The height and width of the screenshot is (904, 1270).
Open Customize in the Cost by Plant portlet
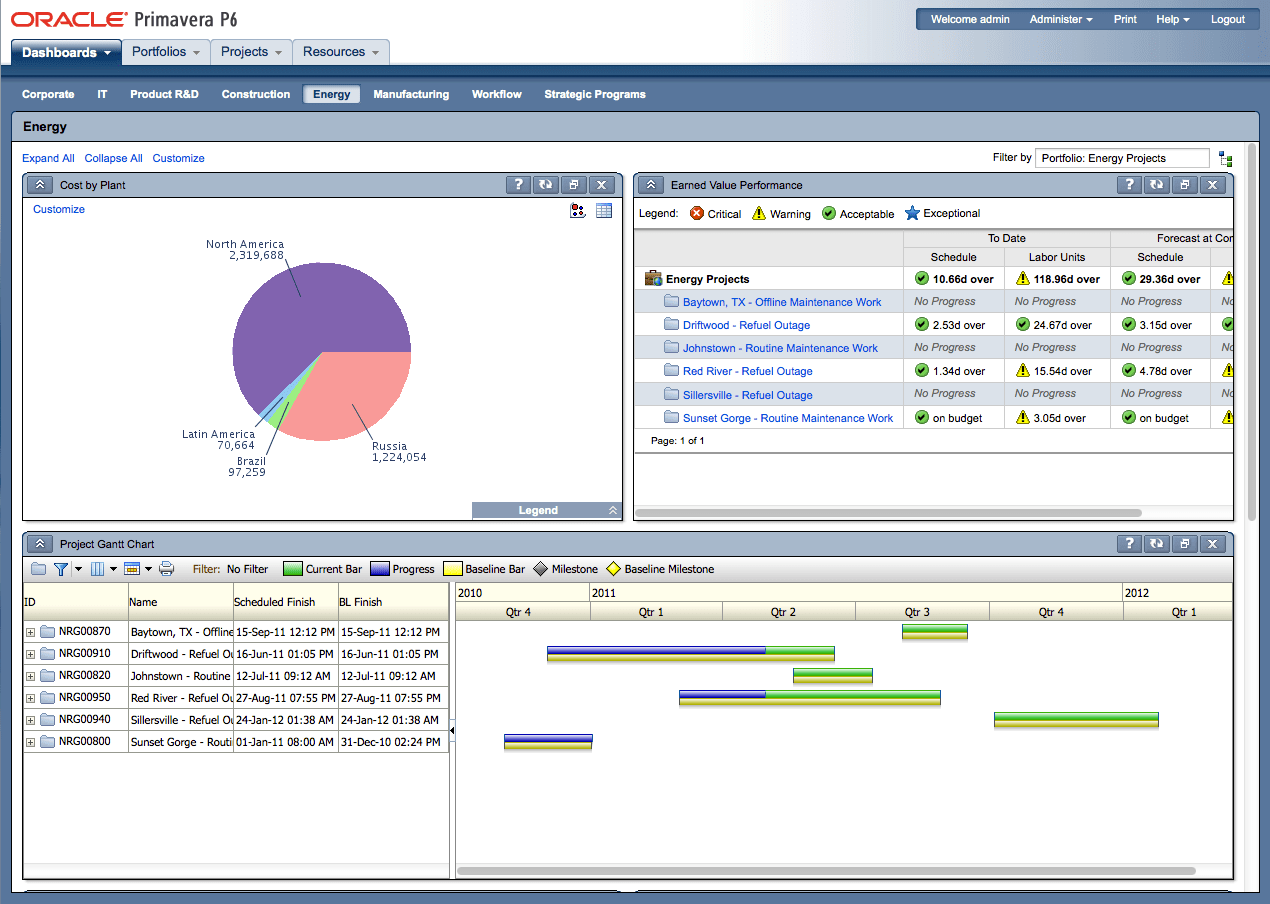pos(57,209)
